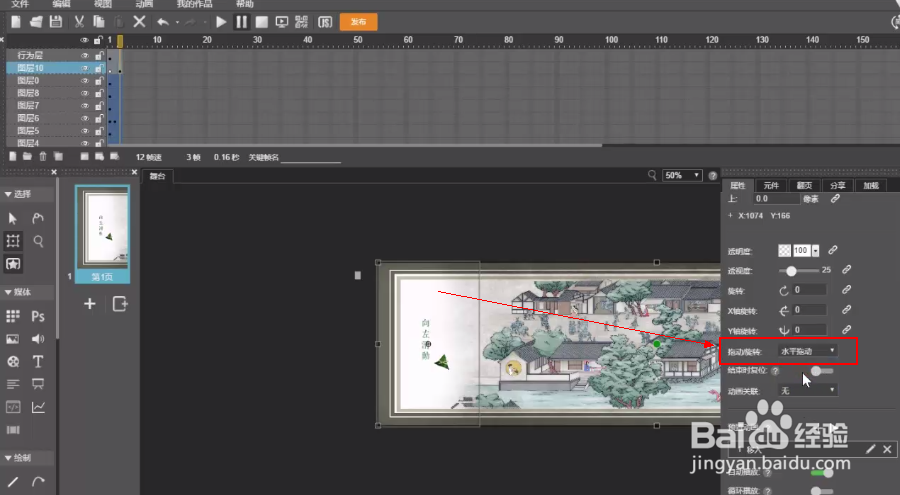Screen dimensions: 900x495
Task: Play the animation
Action: 221,22
